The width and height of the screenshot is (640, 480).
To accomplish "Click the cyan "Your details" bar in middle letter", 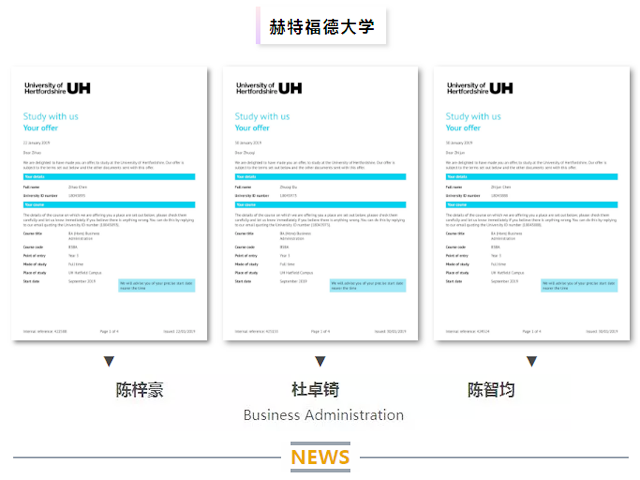I will tap(322, 176).
